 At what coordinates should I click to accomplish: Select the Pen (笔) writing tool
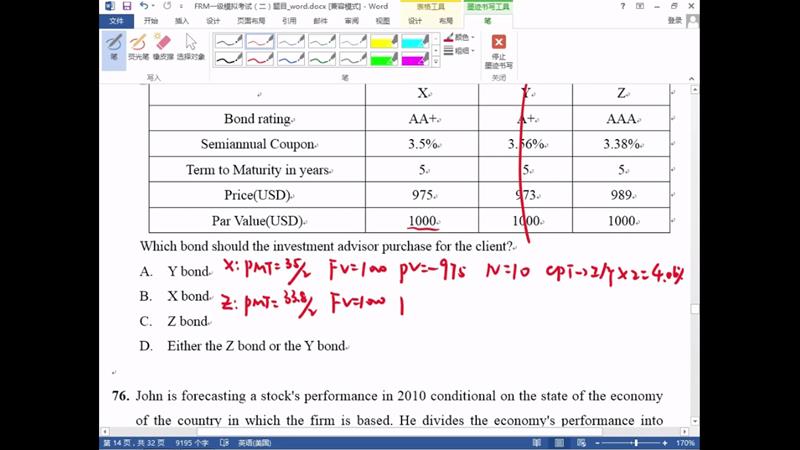[x=114, y=49]
